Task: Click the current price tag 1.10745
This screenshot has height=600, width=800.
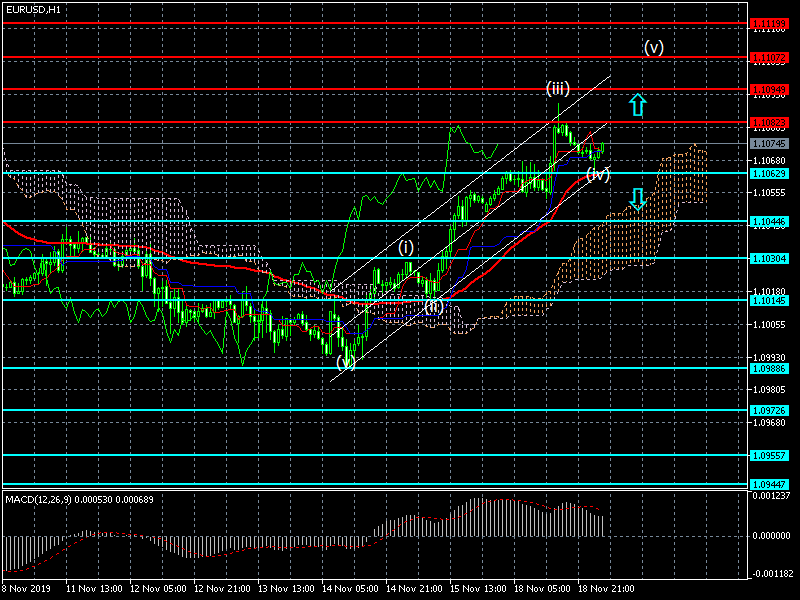Action: (769, 144)
